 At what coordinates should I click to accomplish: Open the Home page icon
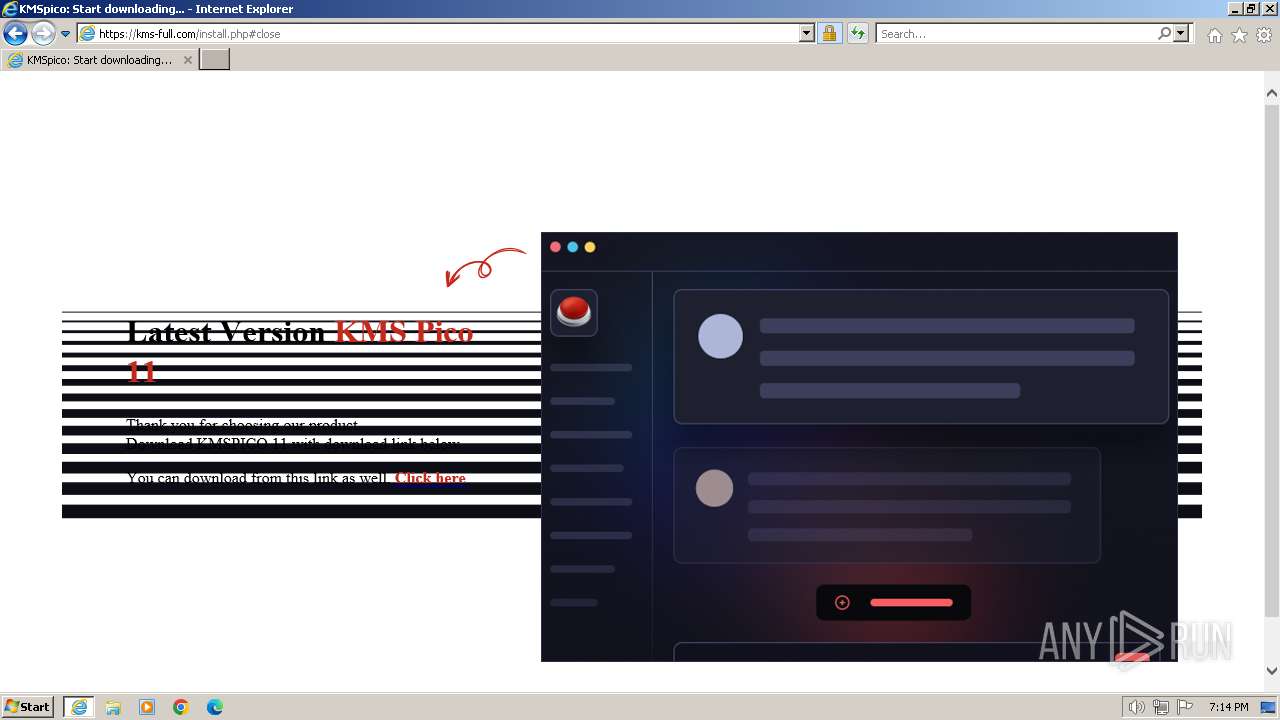(1214, 35)
